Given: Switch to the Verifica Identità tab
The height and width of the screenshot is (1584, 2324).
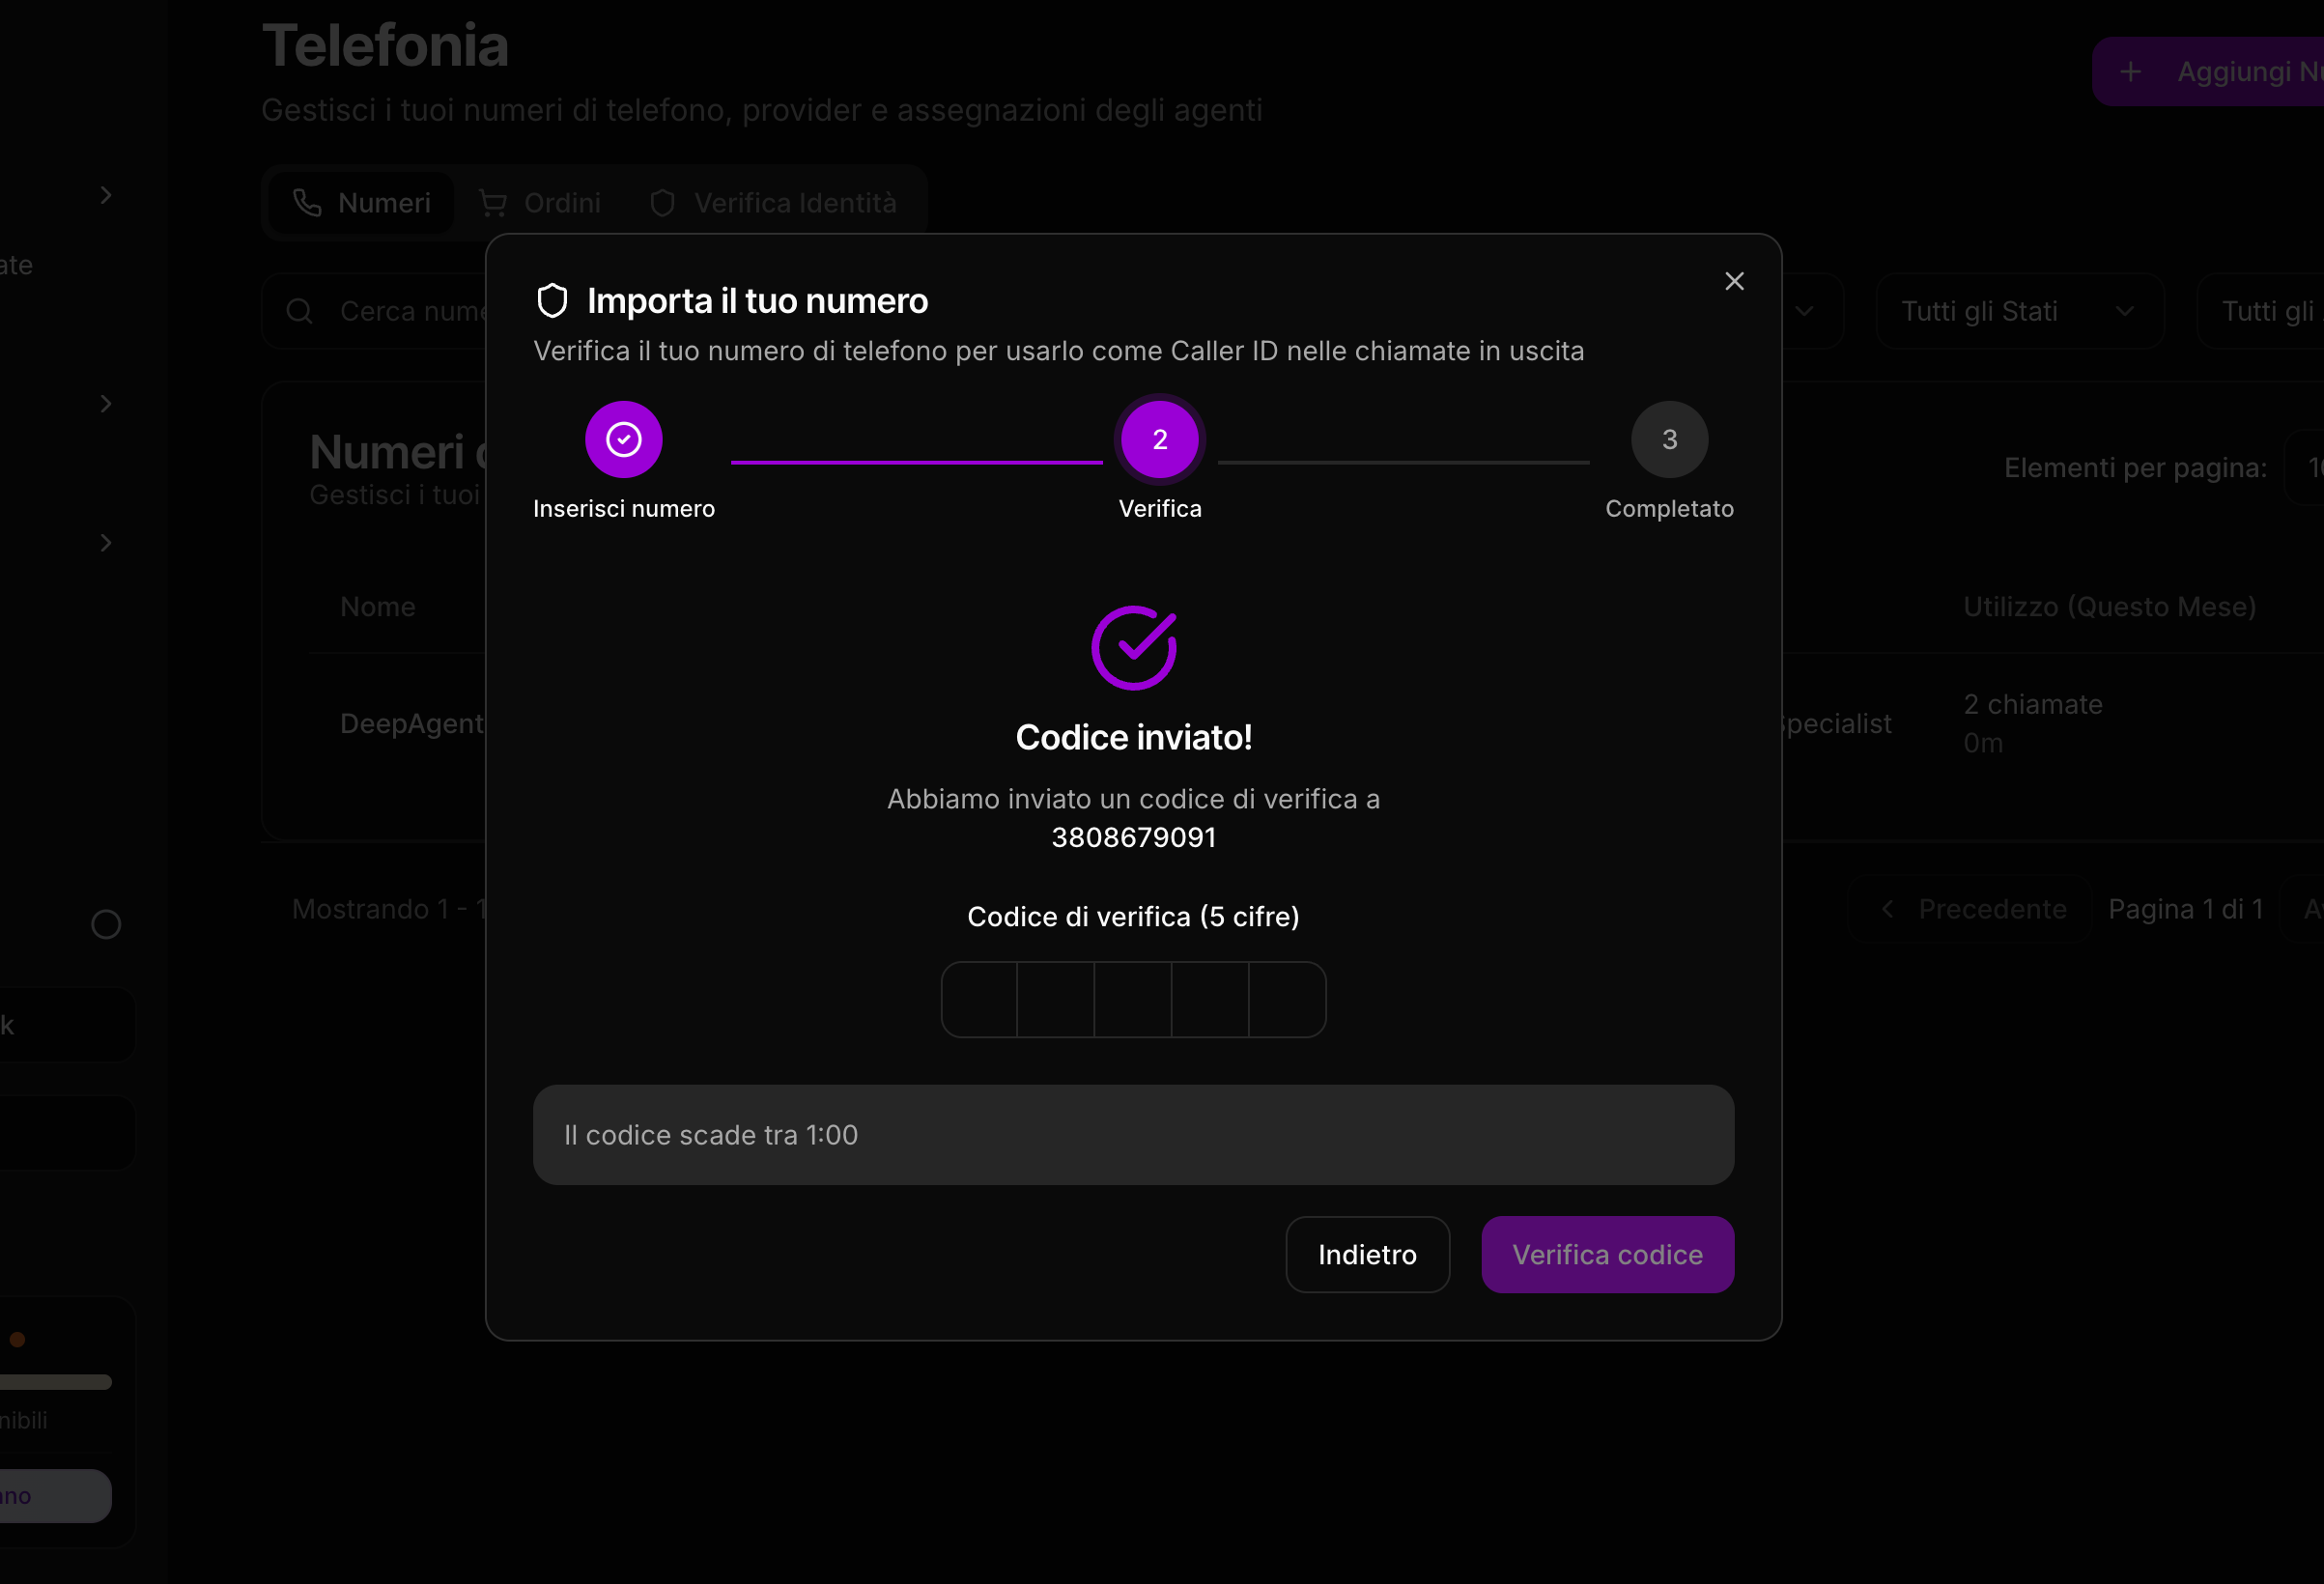Looking at the screenshot, I should tap(774, 203).
